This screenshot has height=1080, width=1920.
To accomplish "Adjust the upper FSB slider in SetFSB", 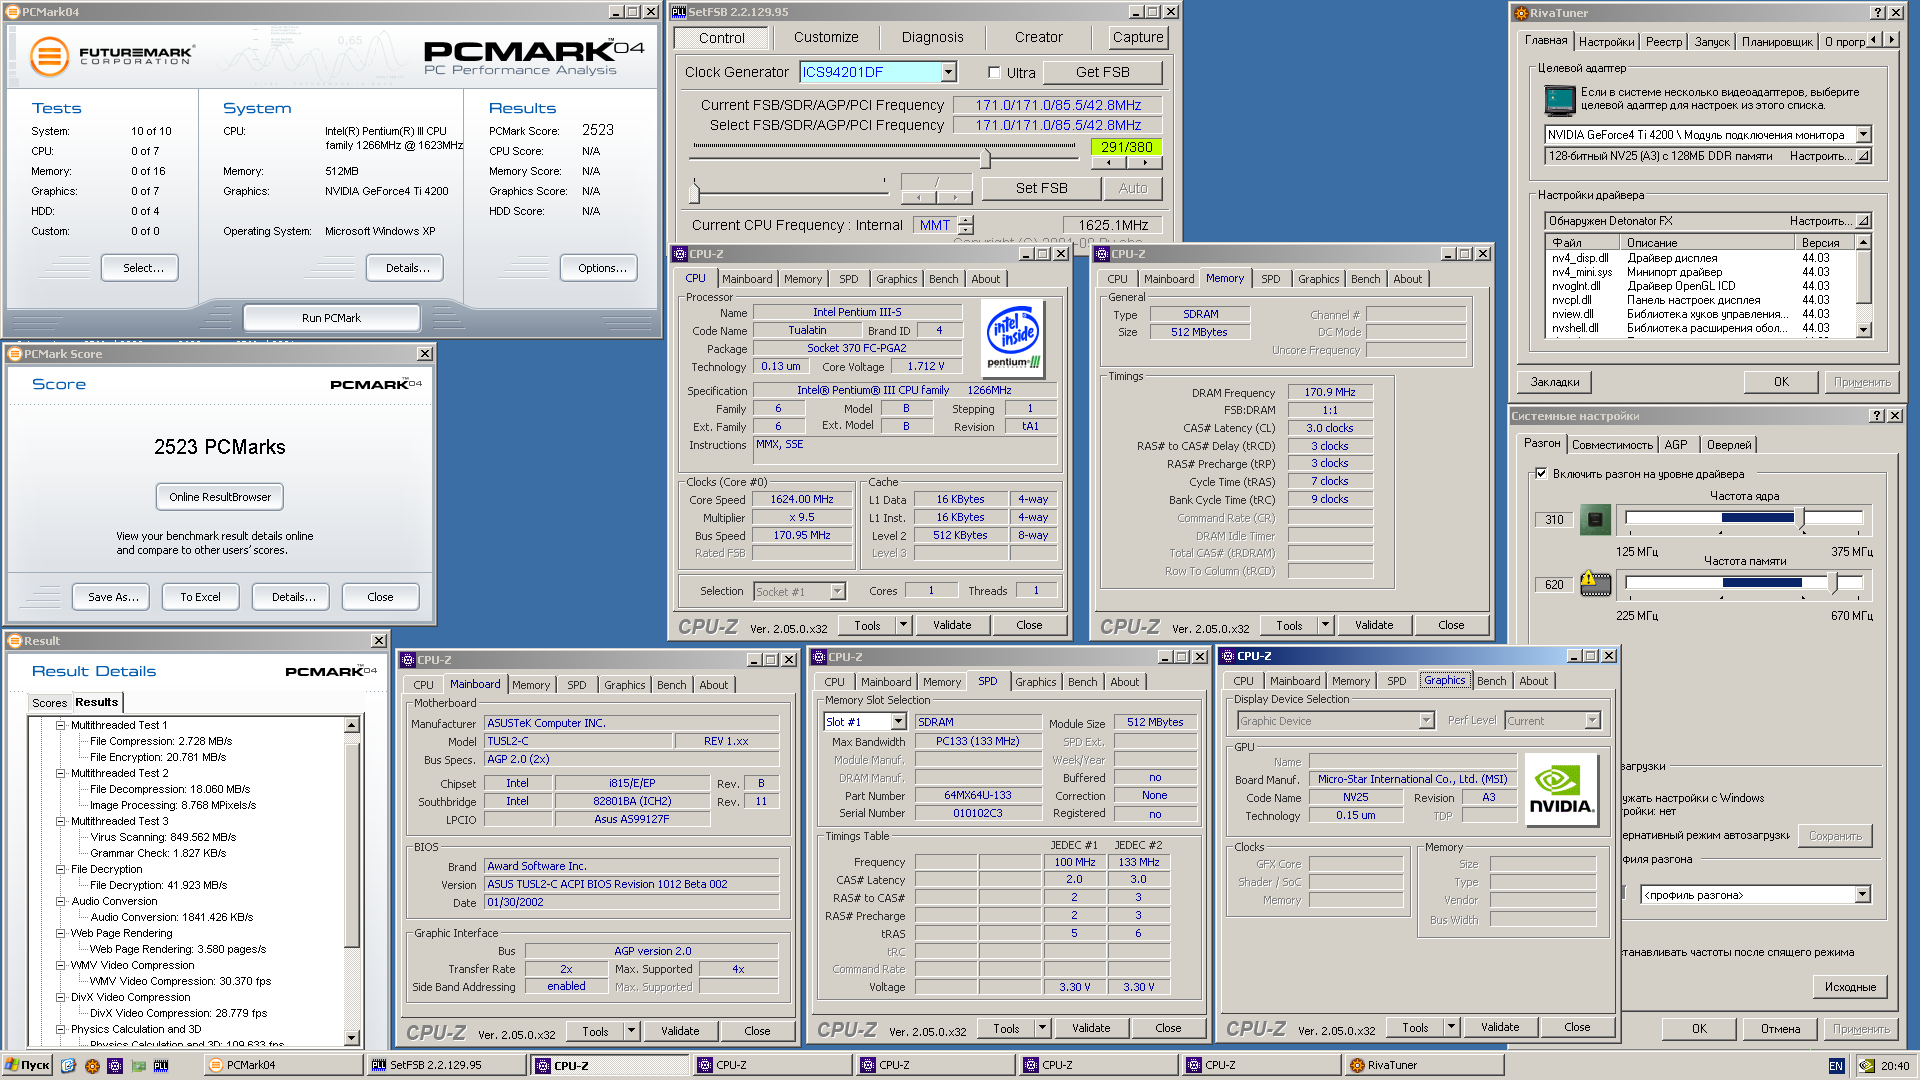I will 986,157.
